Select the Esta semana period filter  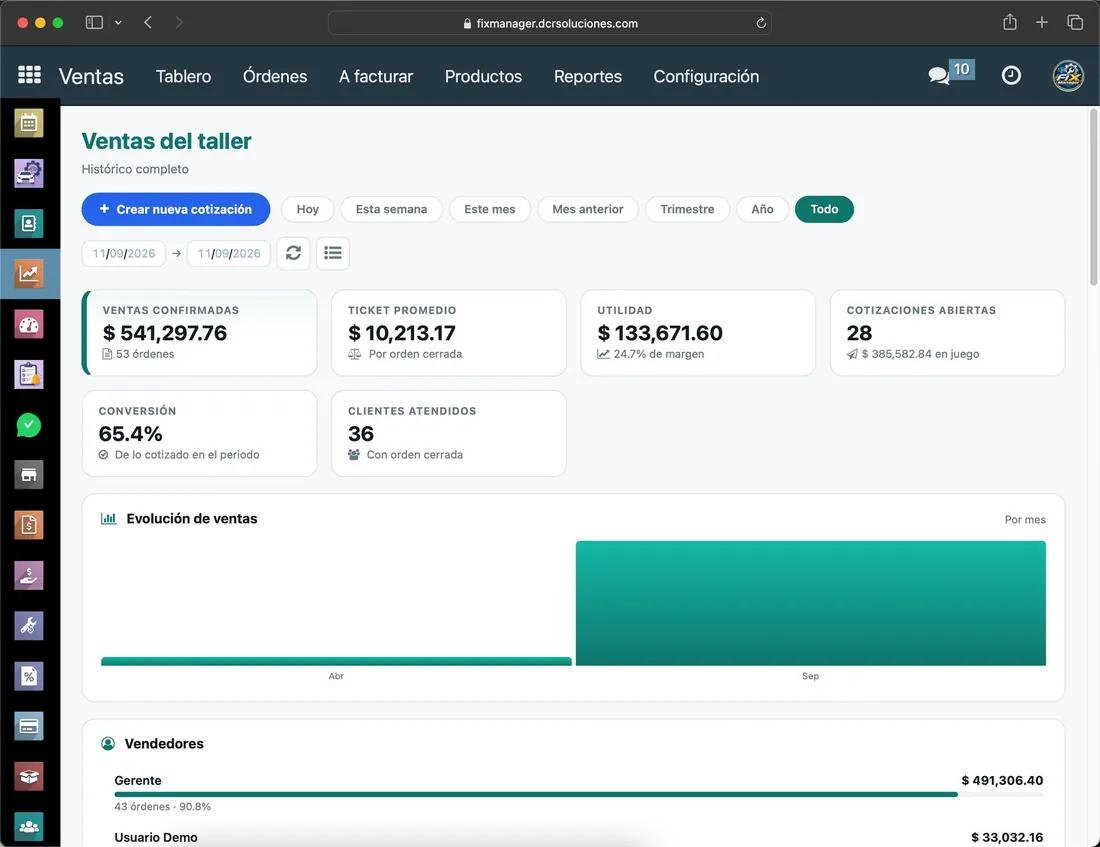click(391, 209)
